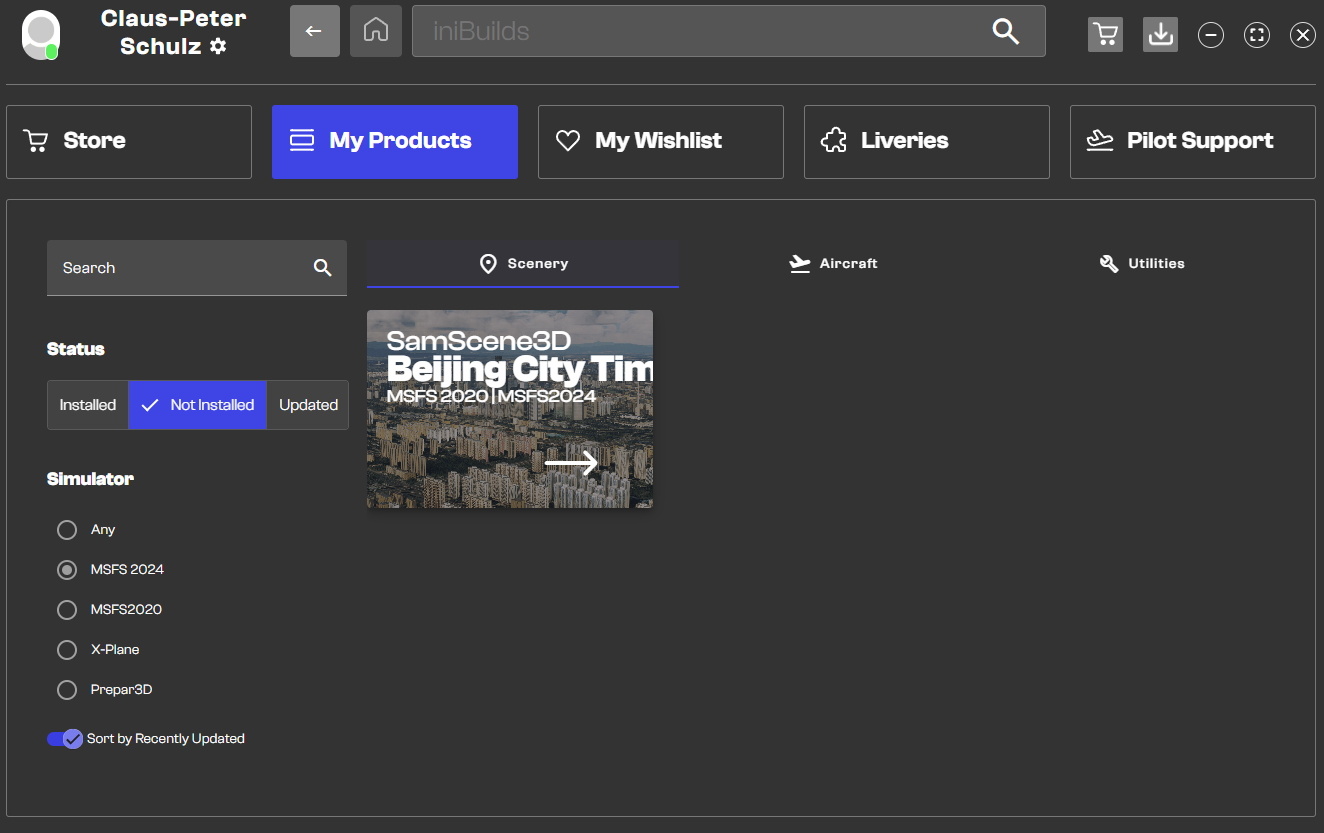The image size is (1324, 833).
Task: Open the Store section
Action: [129, 142]
